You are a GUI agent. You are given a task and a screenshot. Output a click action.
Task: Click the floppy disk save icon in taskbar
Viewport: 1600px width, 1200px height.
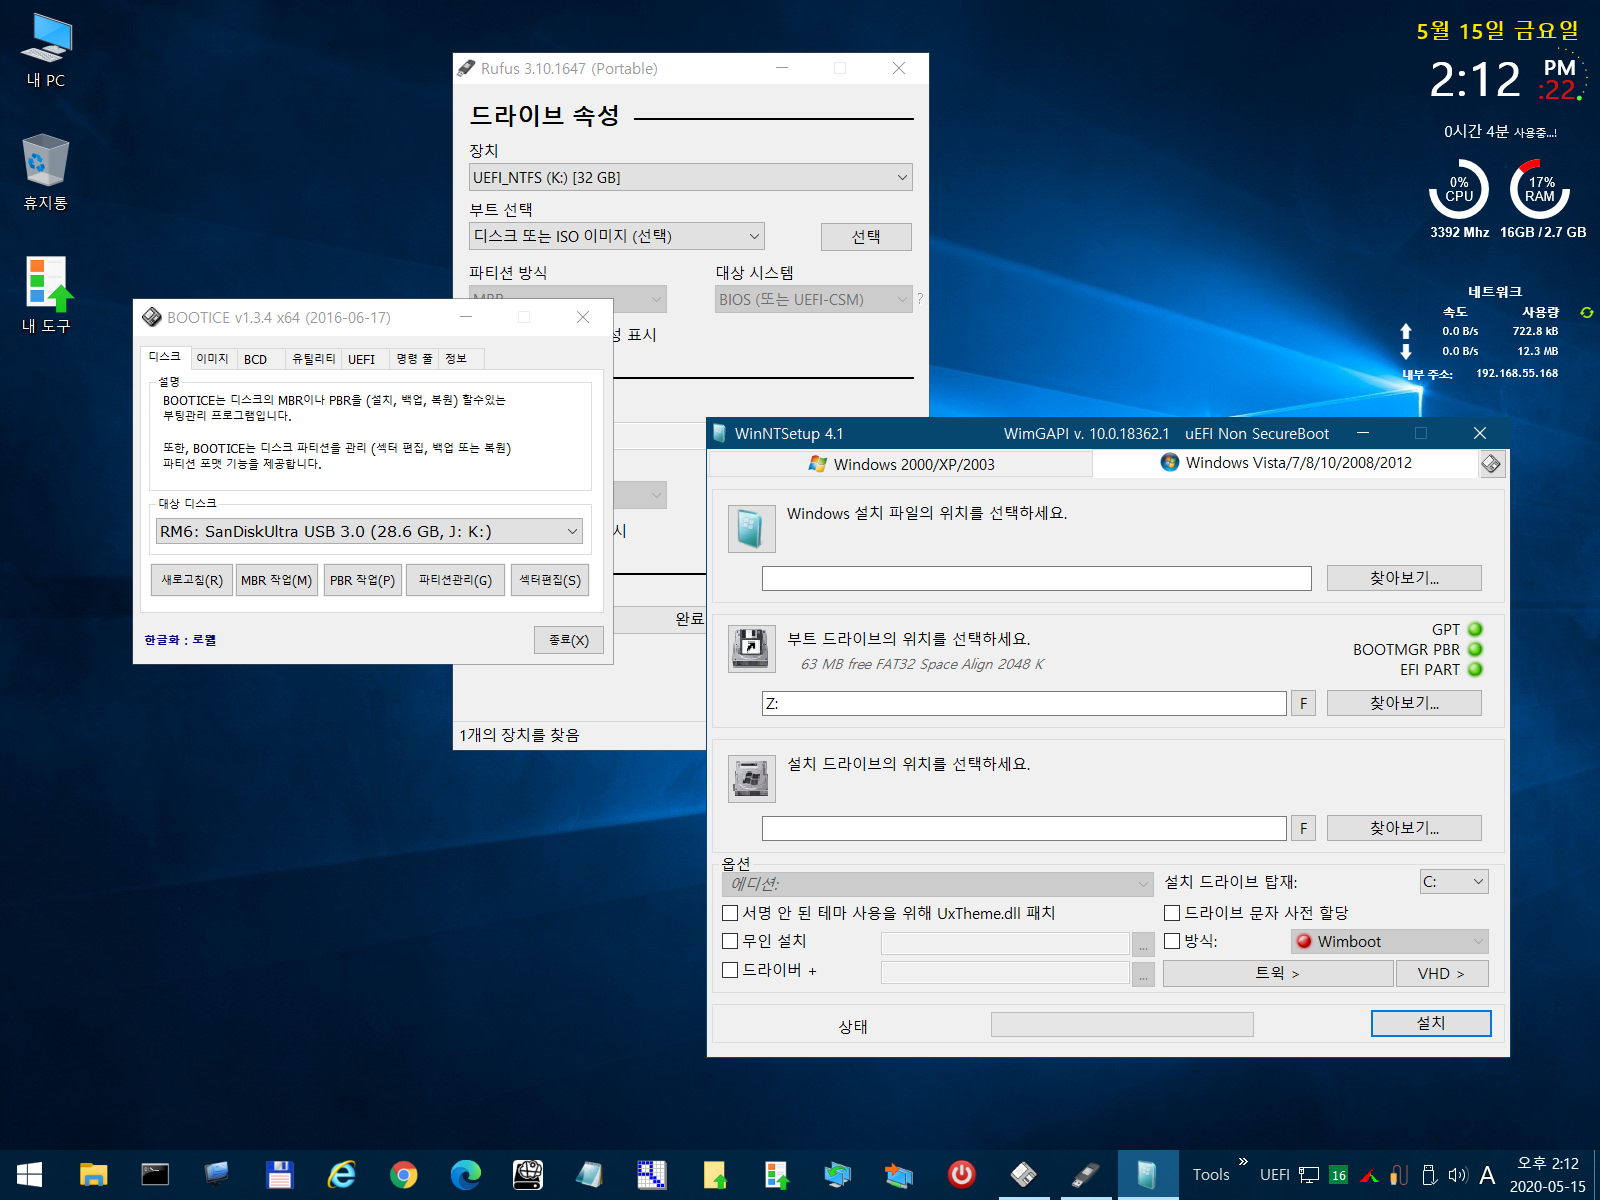pos(280,1174)
